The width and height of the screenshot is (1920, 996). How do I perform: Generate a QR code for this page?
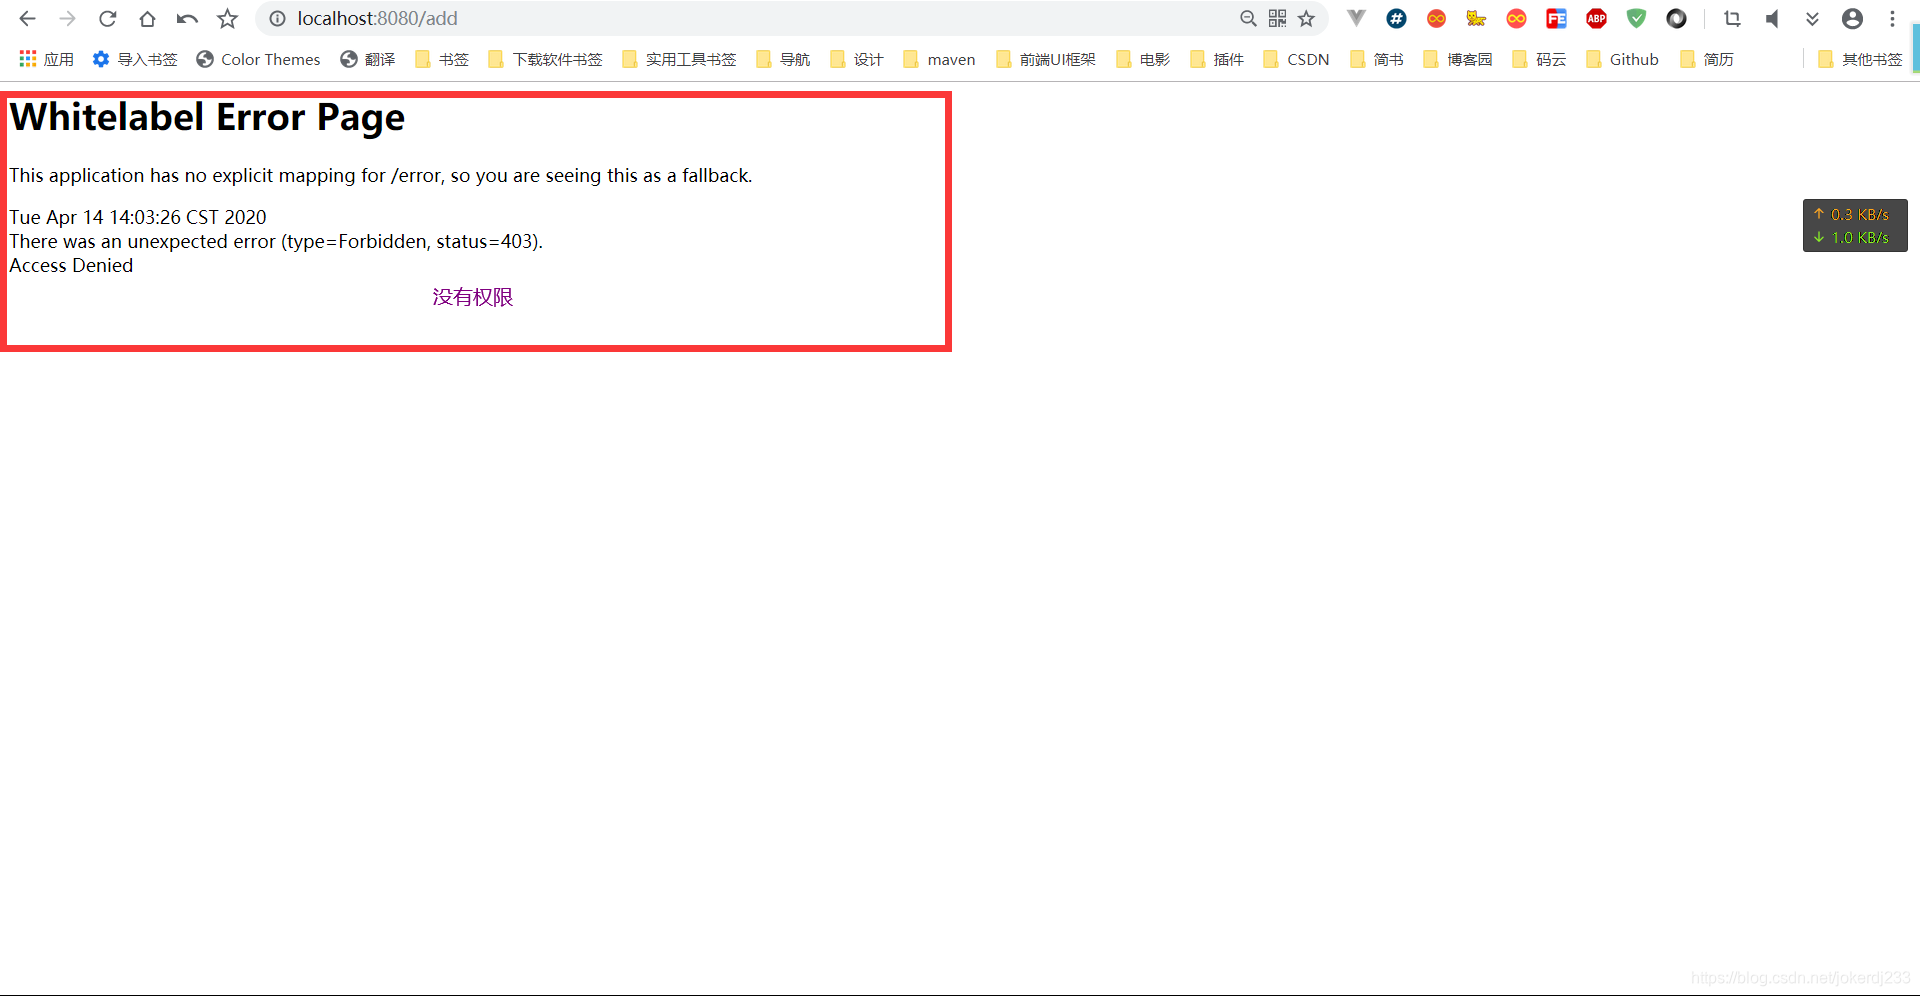pyautogui.click(x=1277, y=19)
